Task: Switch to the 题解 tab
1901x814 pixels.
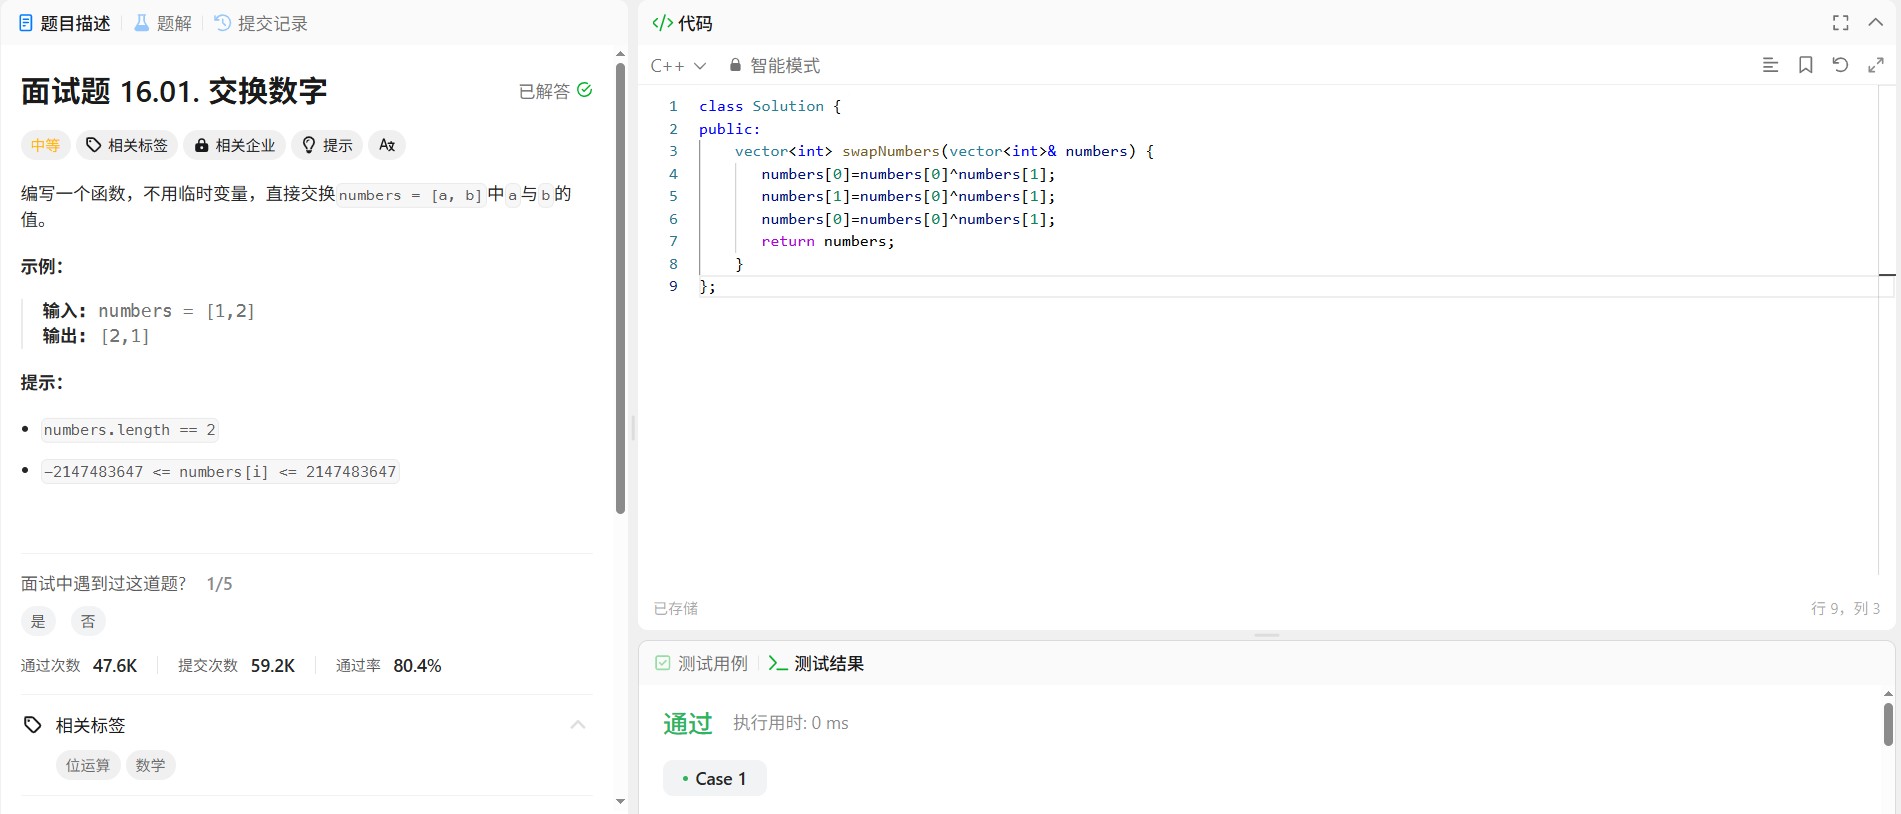Action: [163, 23]
